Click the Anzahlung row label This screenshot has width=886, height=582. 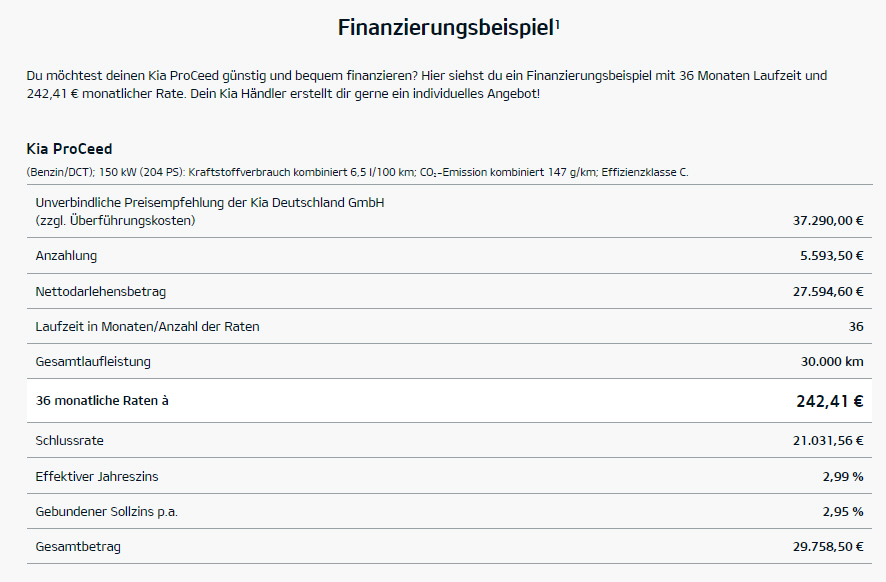66,256
